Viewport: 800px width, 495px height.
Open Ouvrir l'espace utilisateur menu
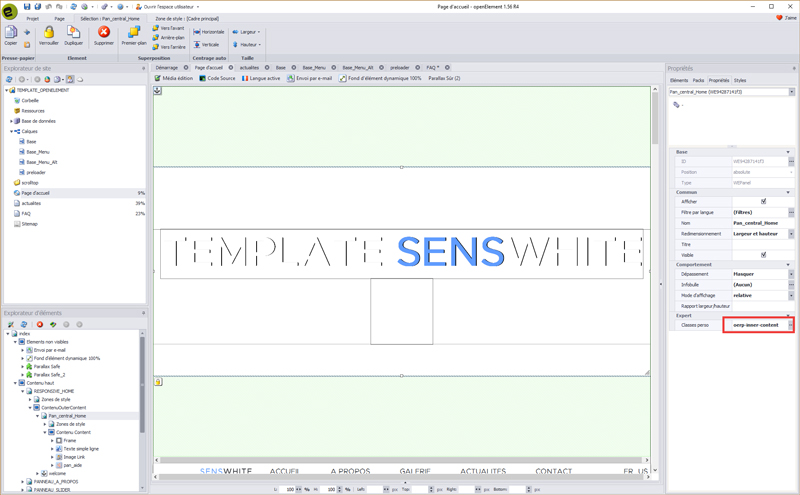pyautogui.click(x=167, y=7)
